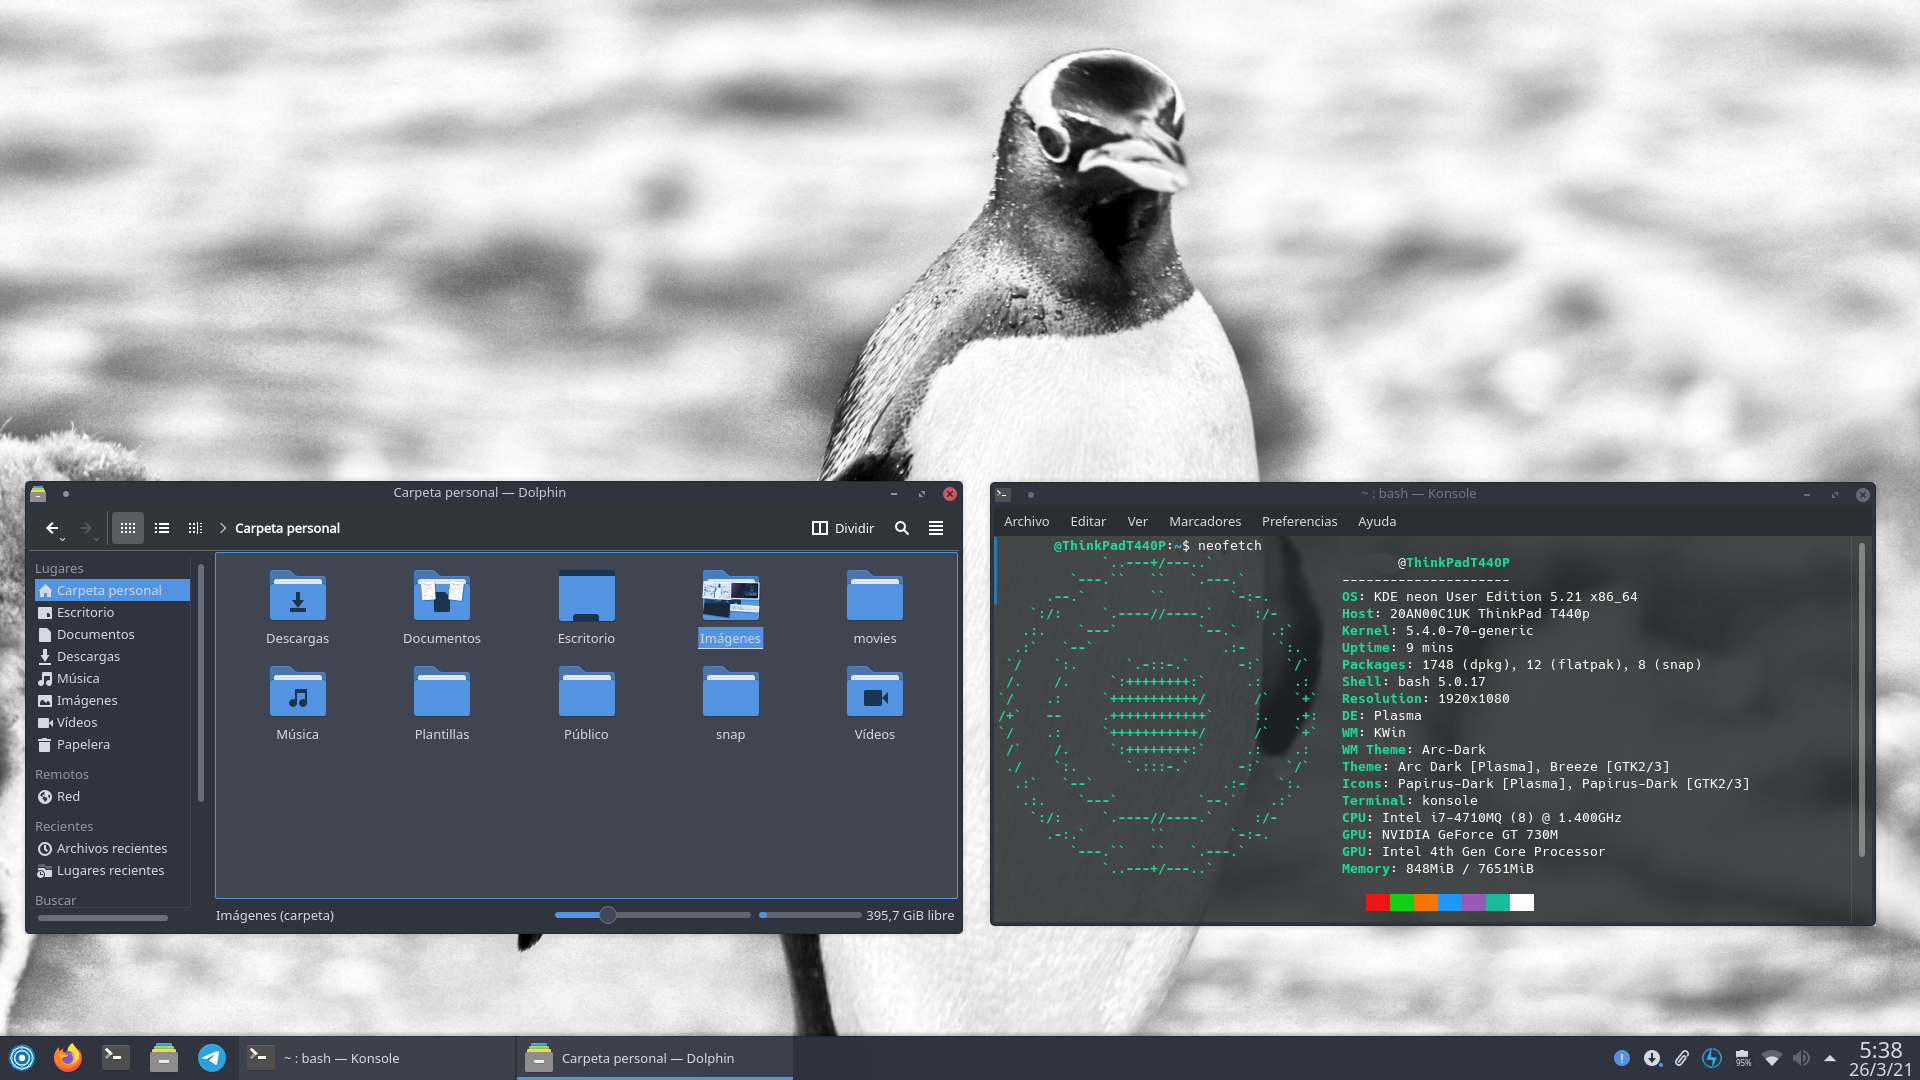The height and width of the screenshot is (1080, 1920).
Task: Select the Público folder icon
Action: point(586,692)
